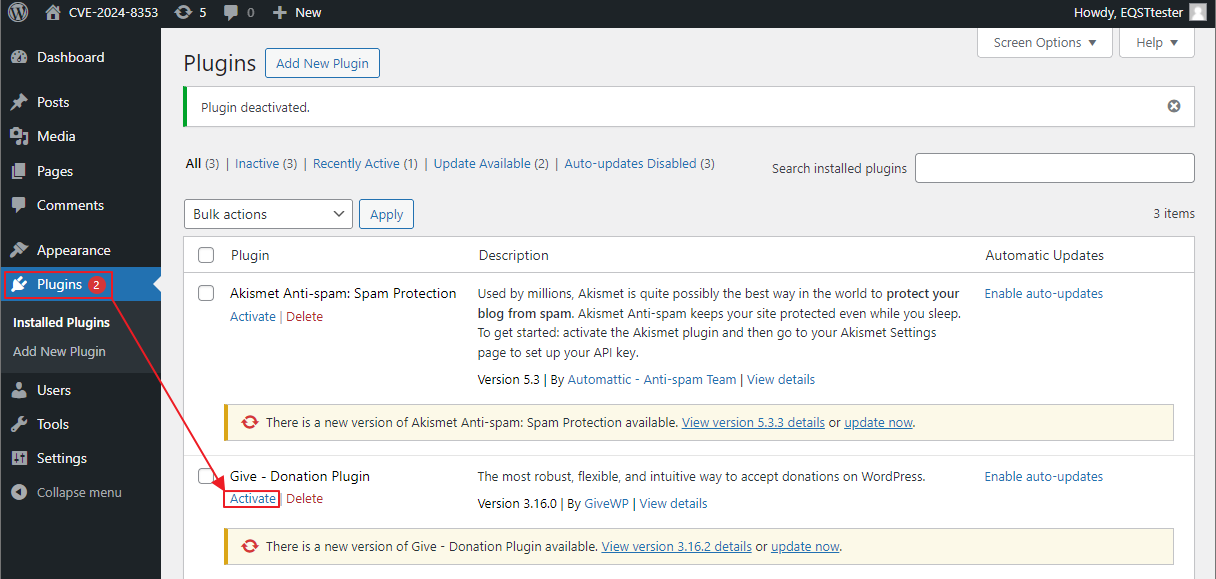Click update now for Akismet
Image resolution: width=1216 pixels, height=579 pixels.
878,422
